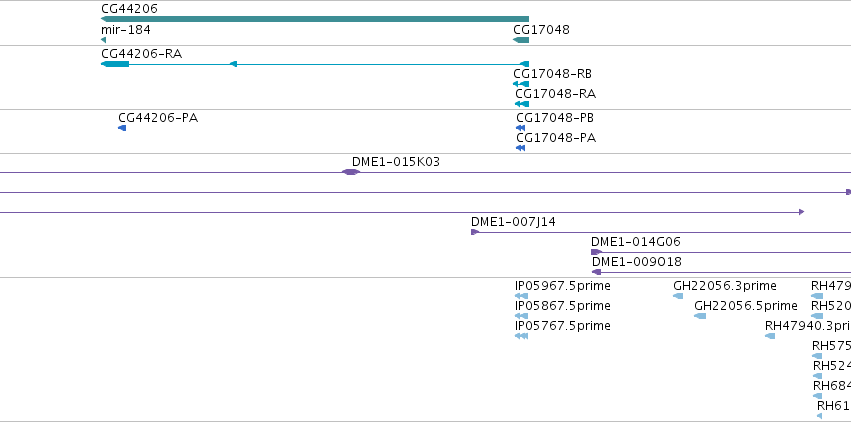This screenshot has height=422, width=851.
Task: Select the EST glyph under RH479
Action: coord(817,296)
